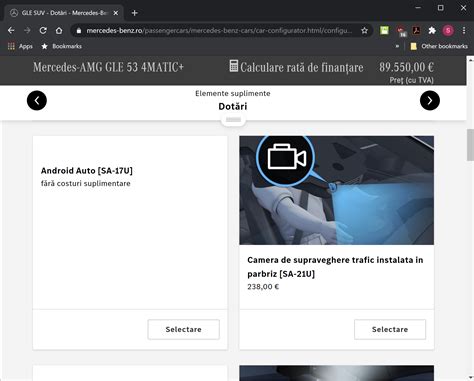Click Mercedes-AMG GLE 53 4MATIC+ heading
474x381 pixels.
pos(108,67)
